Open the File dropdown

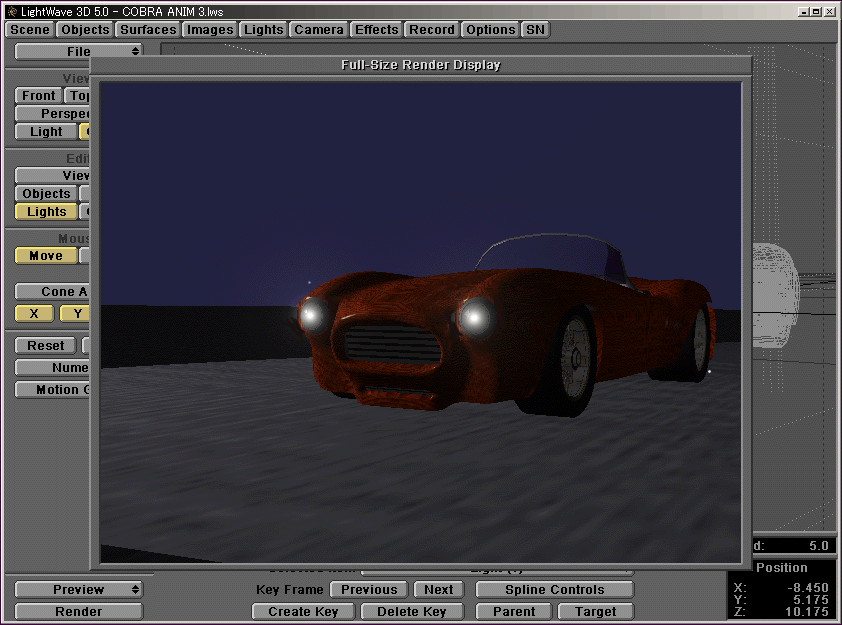77,50
